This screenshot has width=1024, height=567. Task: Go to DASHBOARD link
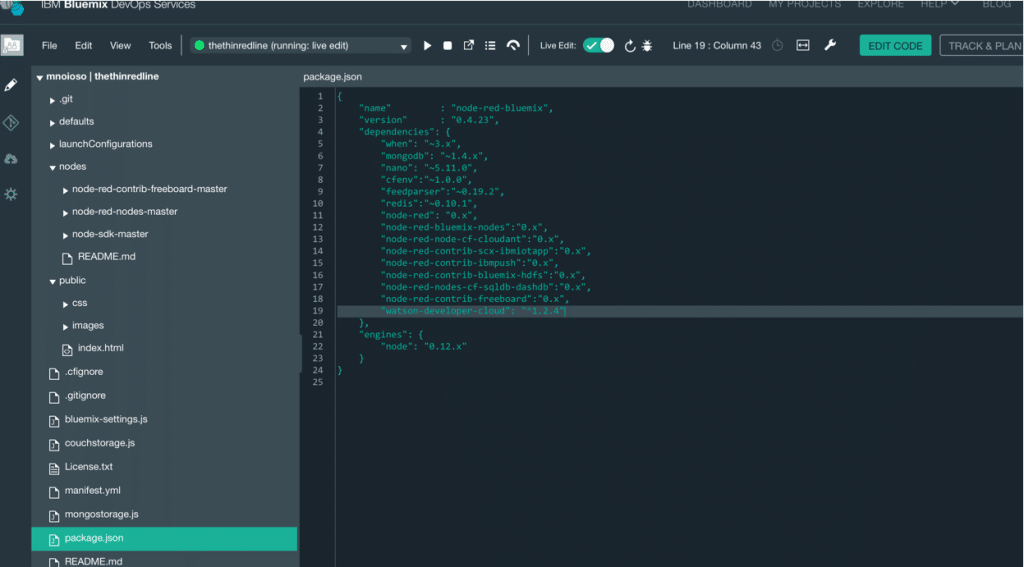[x=720, y=5]
